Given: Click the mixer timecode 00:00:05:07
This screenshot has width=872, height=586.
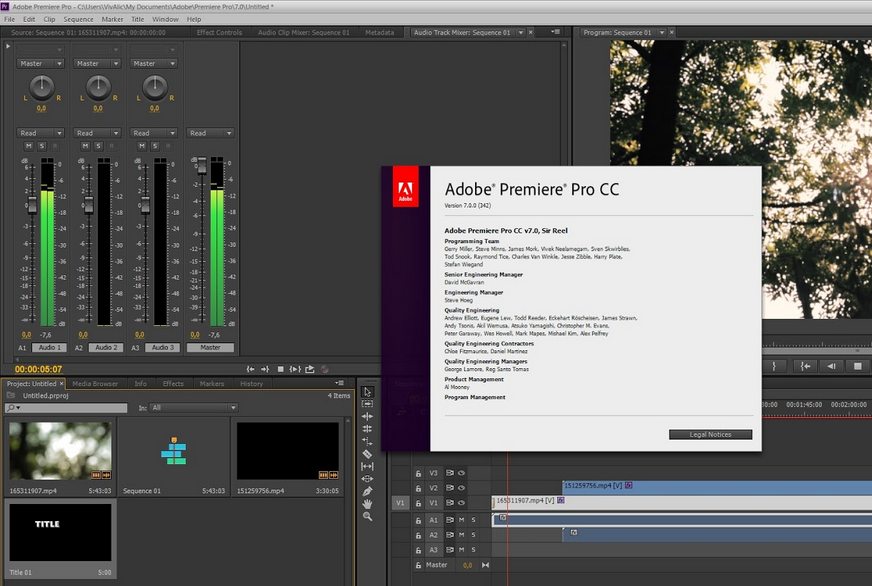Looking at the screenshot, I should pos(38,369).
